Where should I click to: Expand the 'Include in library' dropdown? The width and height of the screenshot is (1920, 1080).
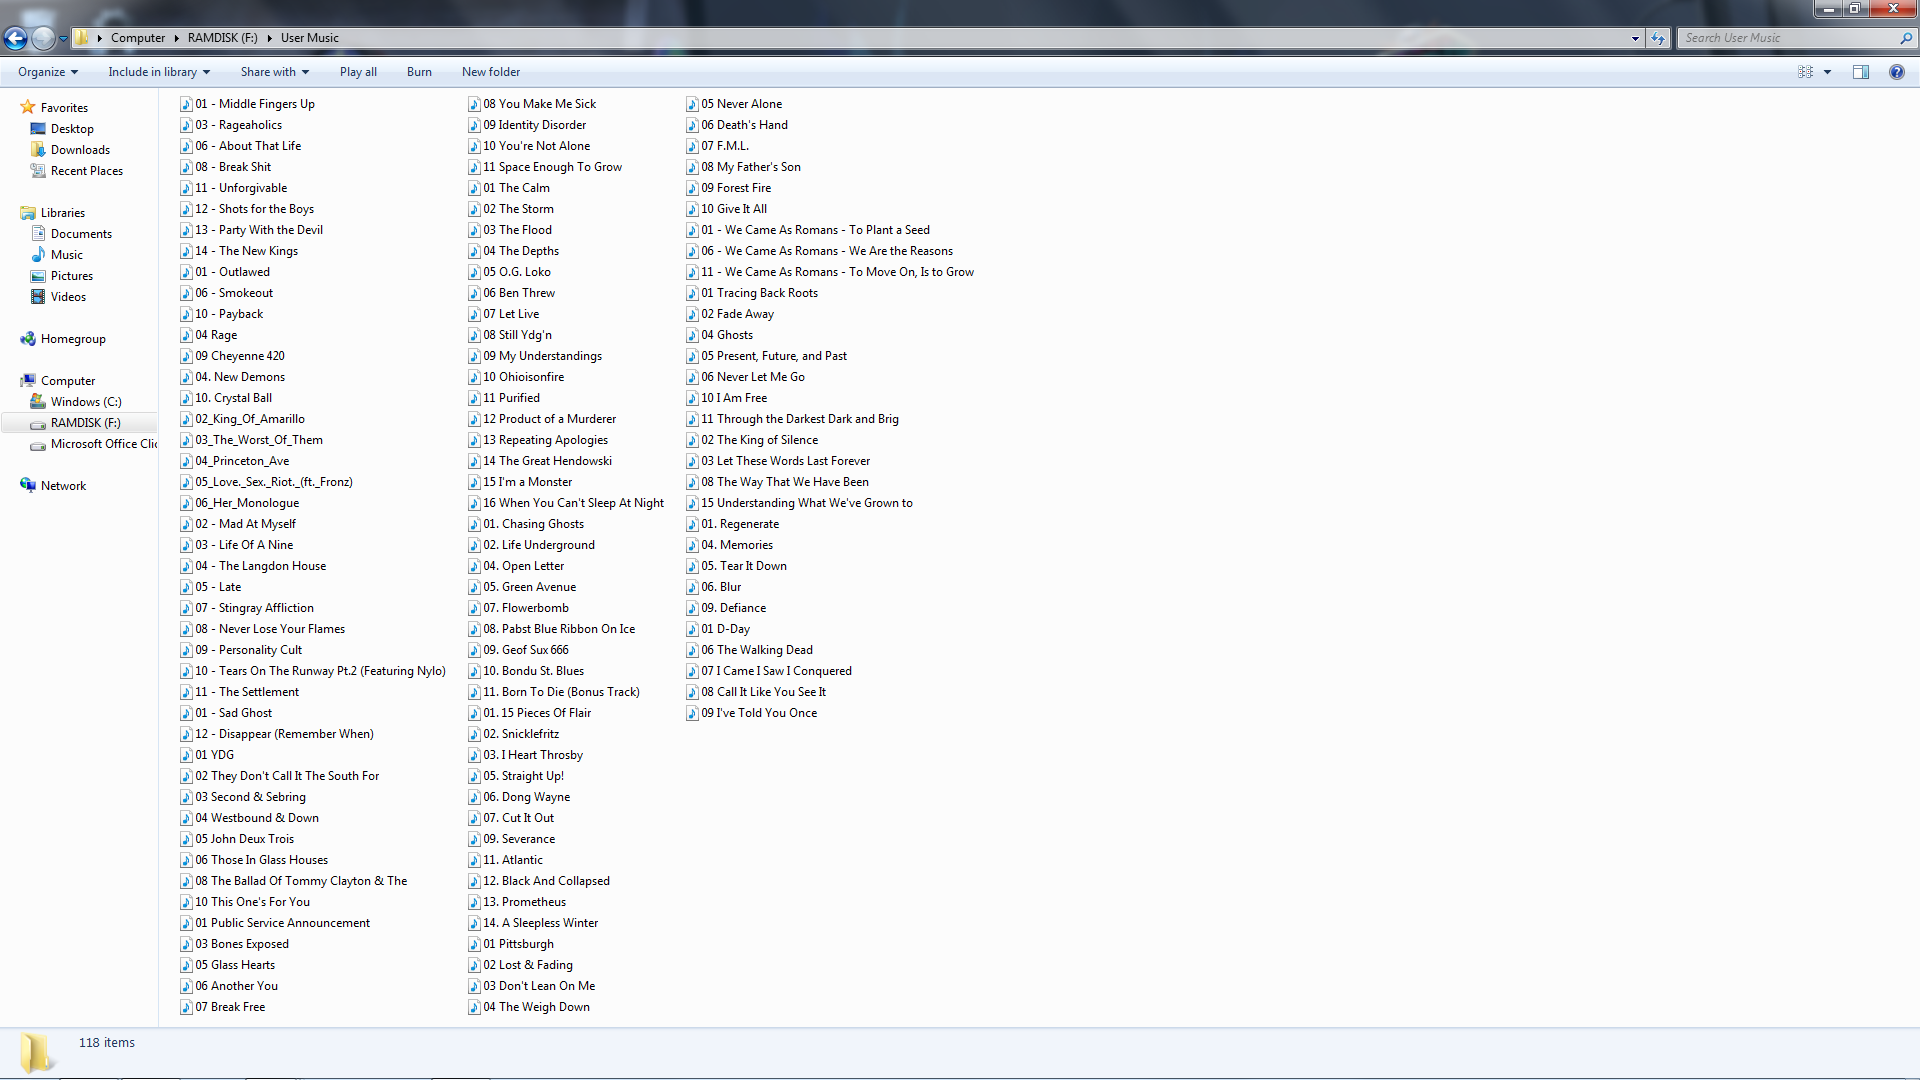tap(159, 72)
